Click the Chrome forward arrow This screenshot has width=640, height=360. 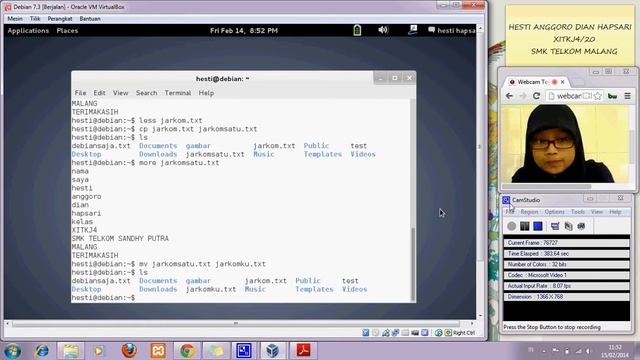522,96
